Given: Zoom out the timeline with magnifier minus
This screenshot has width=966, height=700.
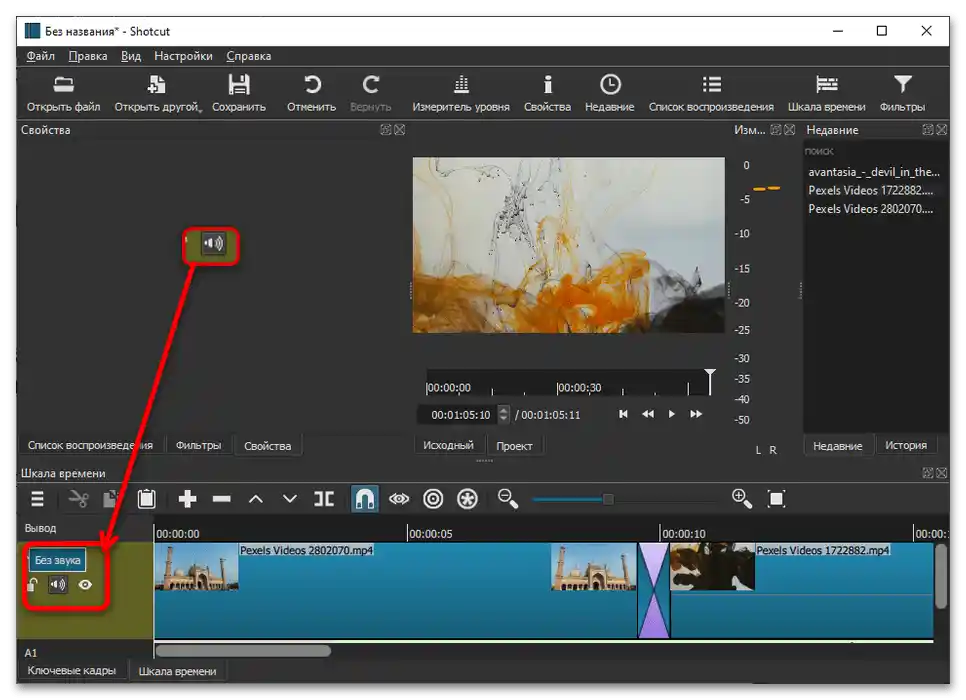Looking at the screenshot, I should pos(508,499).
